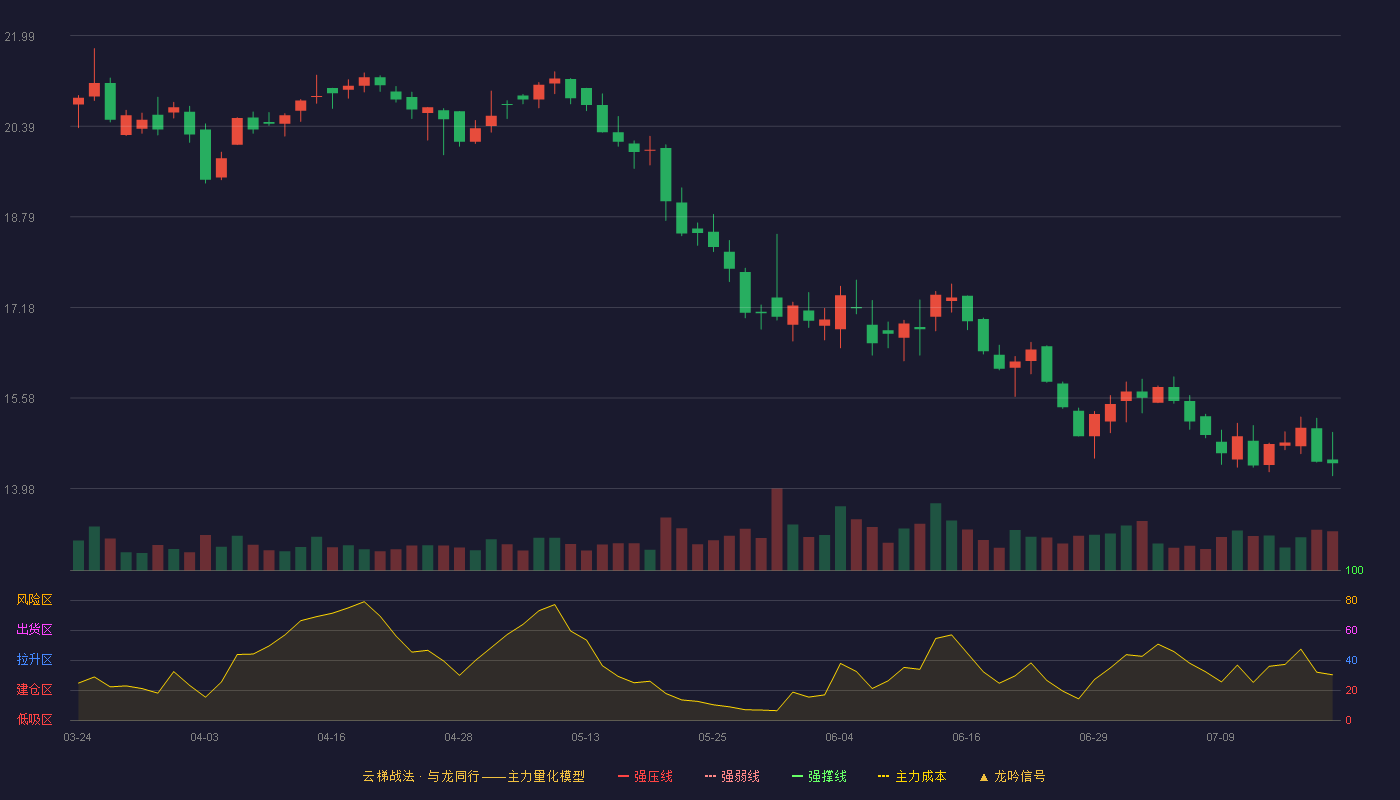The height and width of the screenshot is (800, 1400).
Task: Select the 出货区 zone label
Action: click(x=34, y=630)
